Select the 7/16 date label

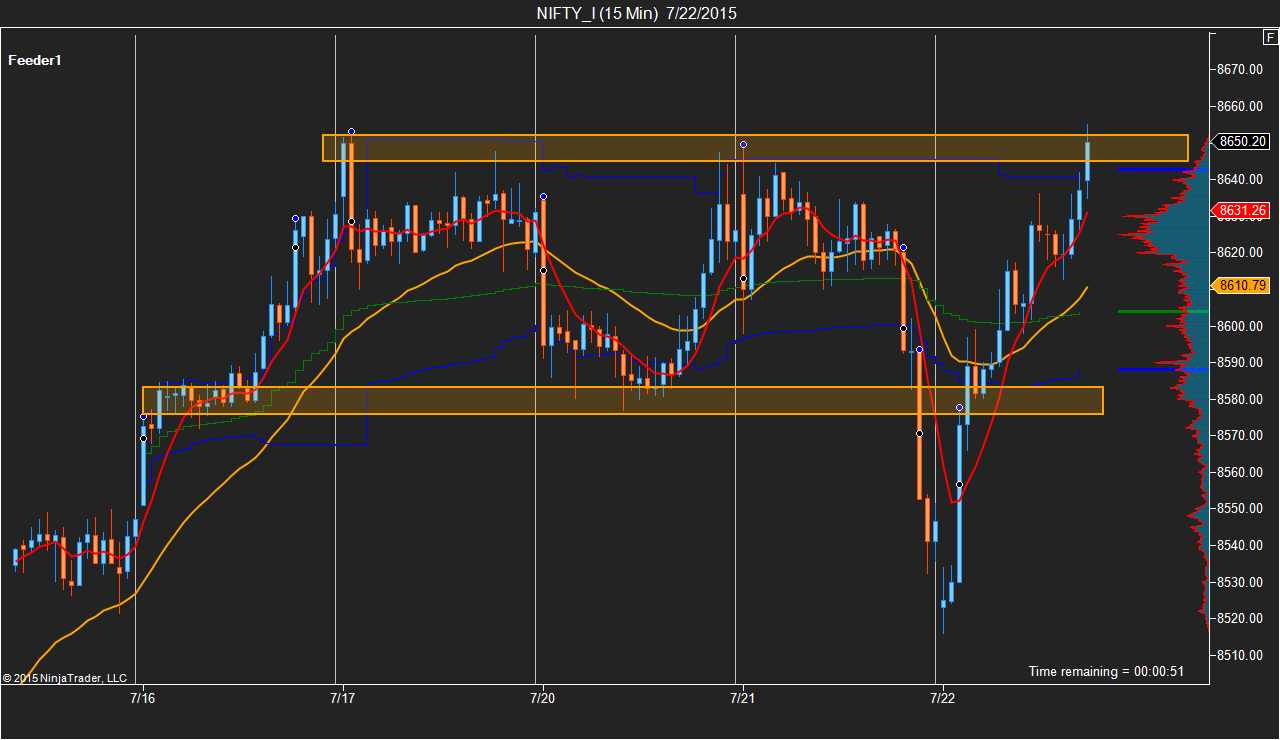(x=142, y=696)
